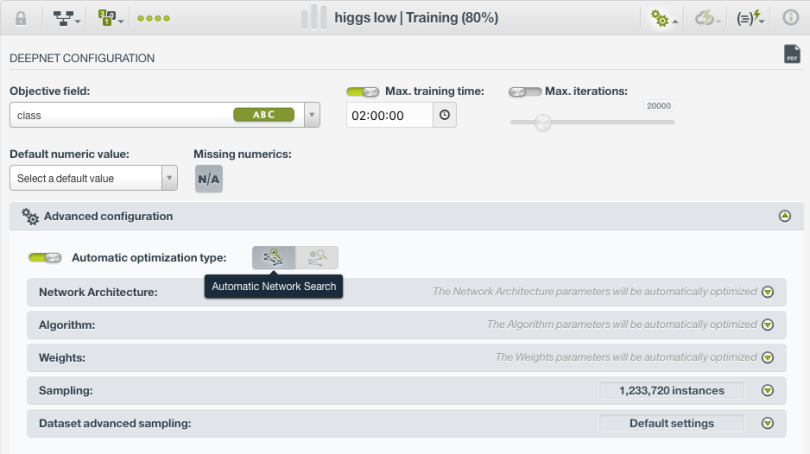Click the training time input field
This screenshot has width=810, height=454.
[390, 115]
